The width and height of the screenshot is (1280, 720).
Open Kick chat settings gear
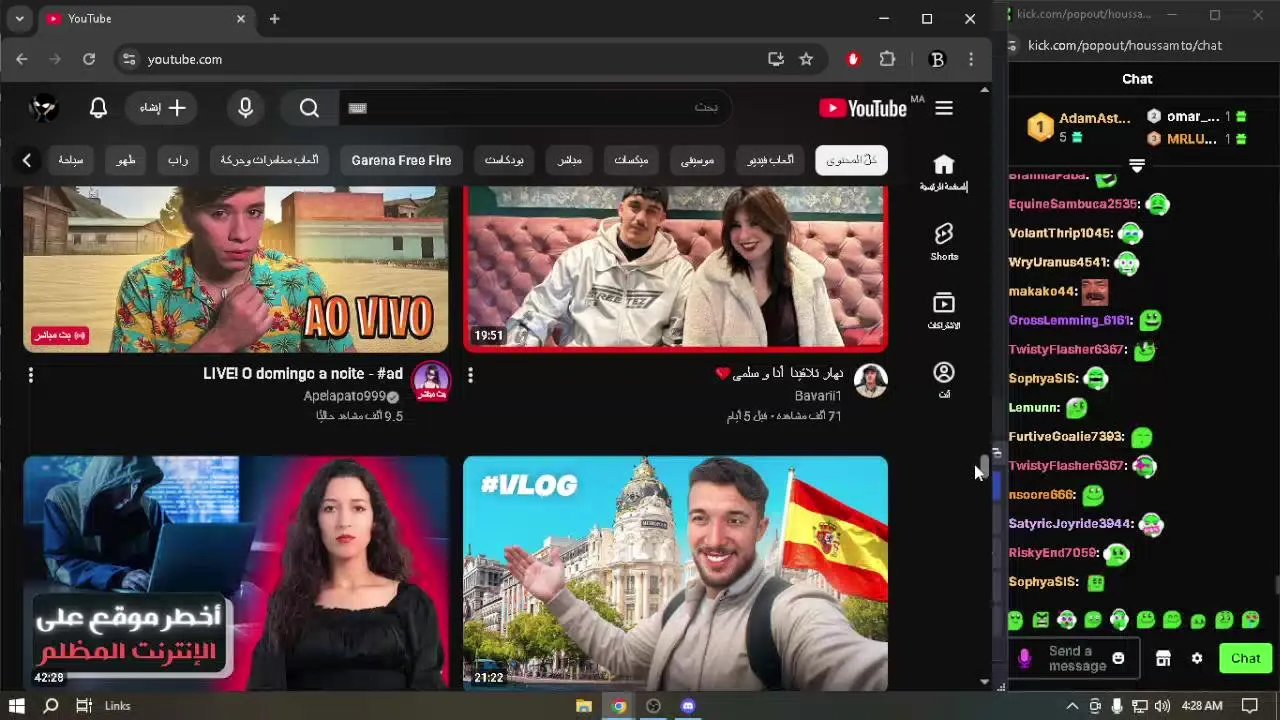[x=1197, y=658]
